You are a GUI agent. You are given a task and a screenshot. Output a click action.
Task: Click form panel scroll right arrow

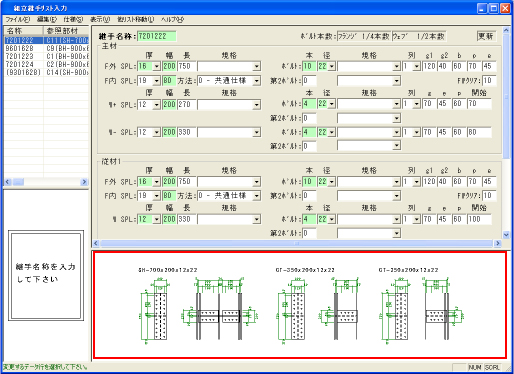coord(498,243)
